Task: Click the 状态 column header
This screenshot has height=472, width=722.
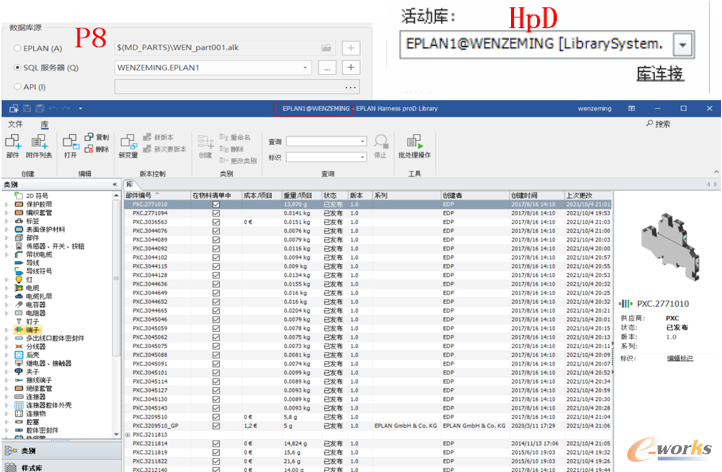Action: point(335,195)
